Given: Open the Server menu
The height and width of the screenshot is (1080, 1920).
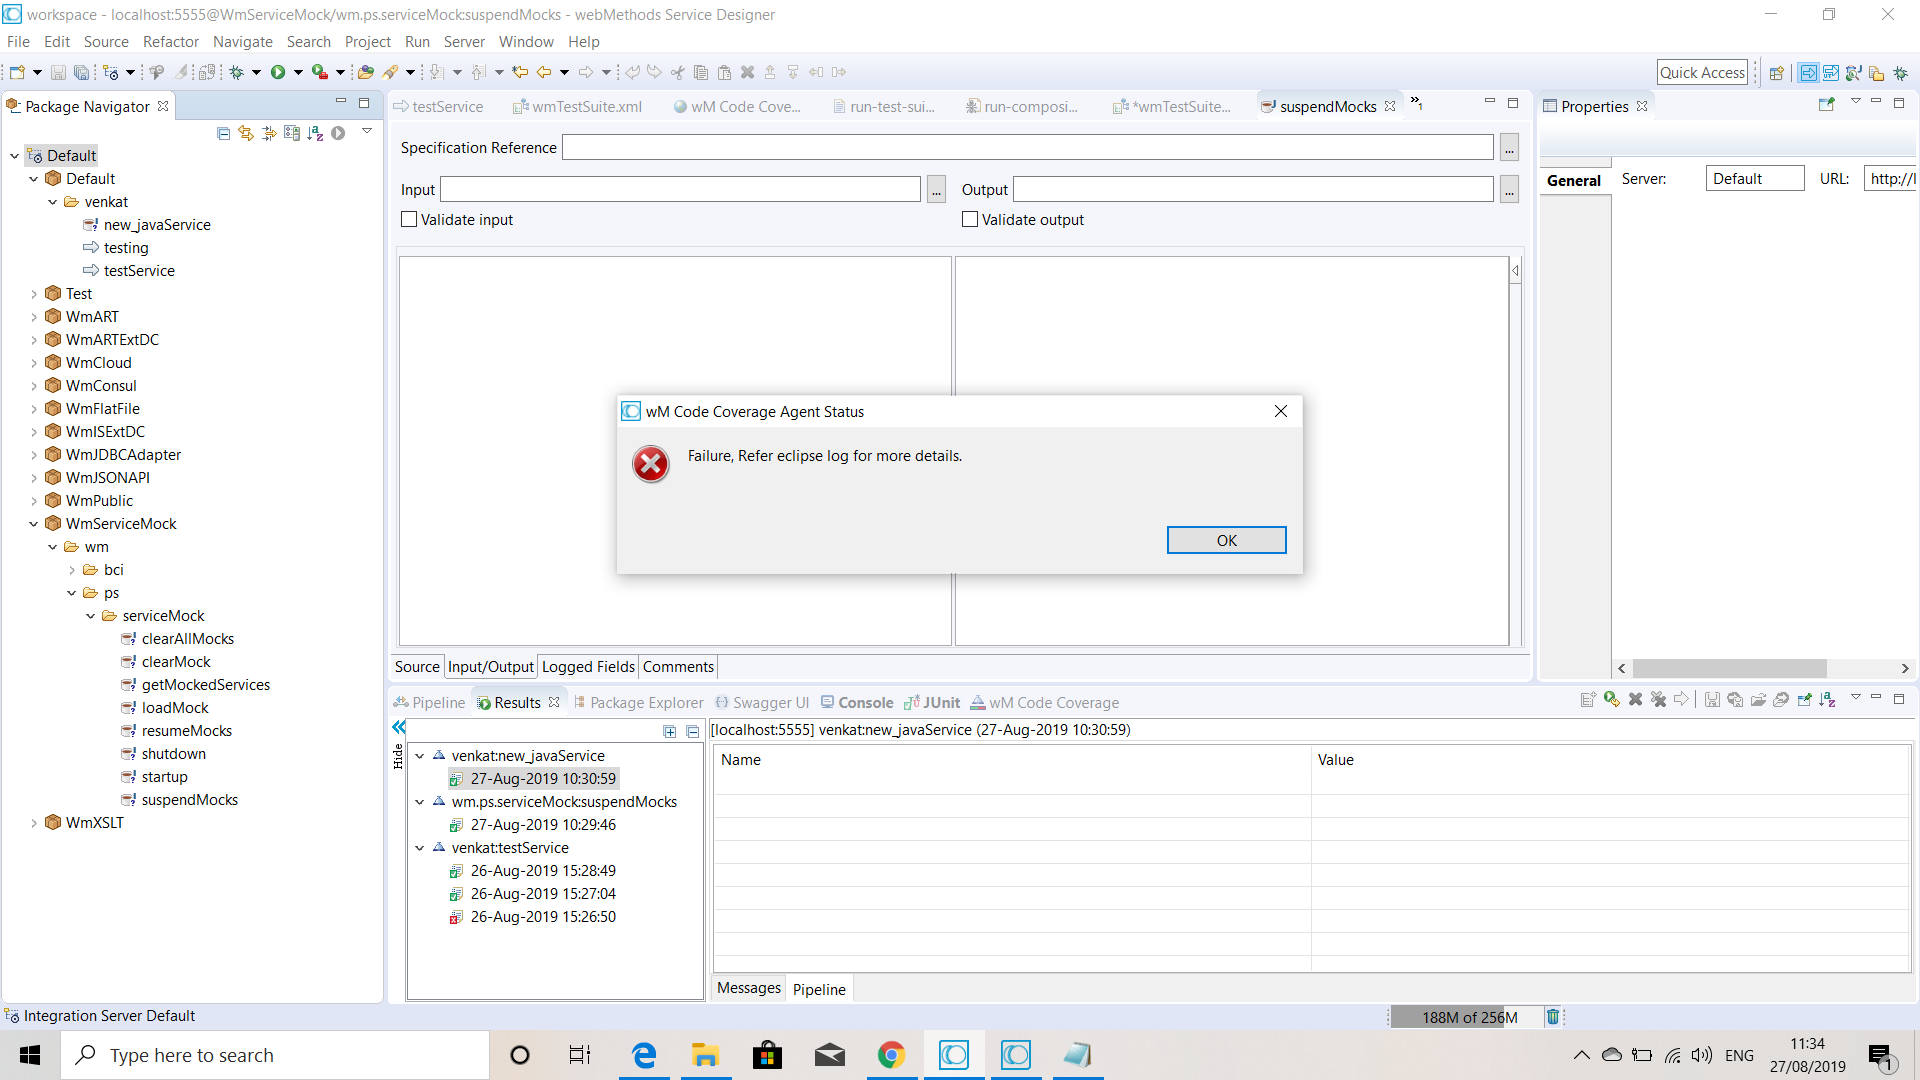Looking at the screenshot, I should point(464,42).
